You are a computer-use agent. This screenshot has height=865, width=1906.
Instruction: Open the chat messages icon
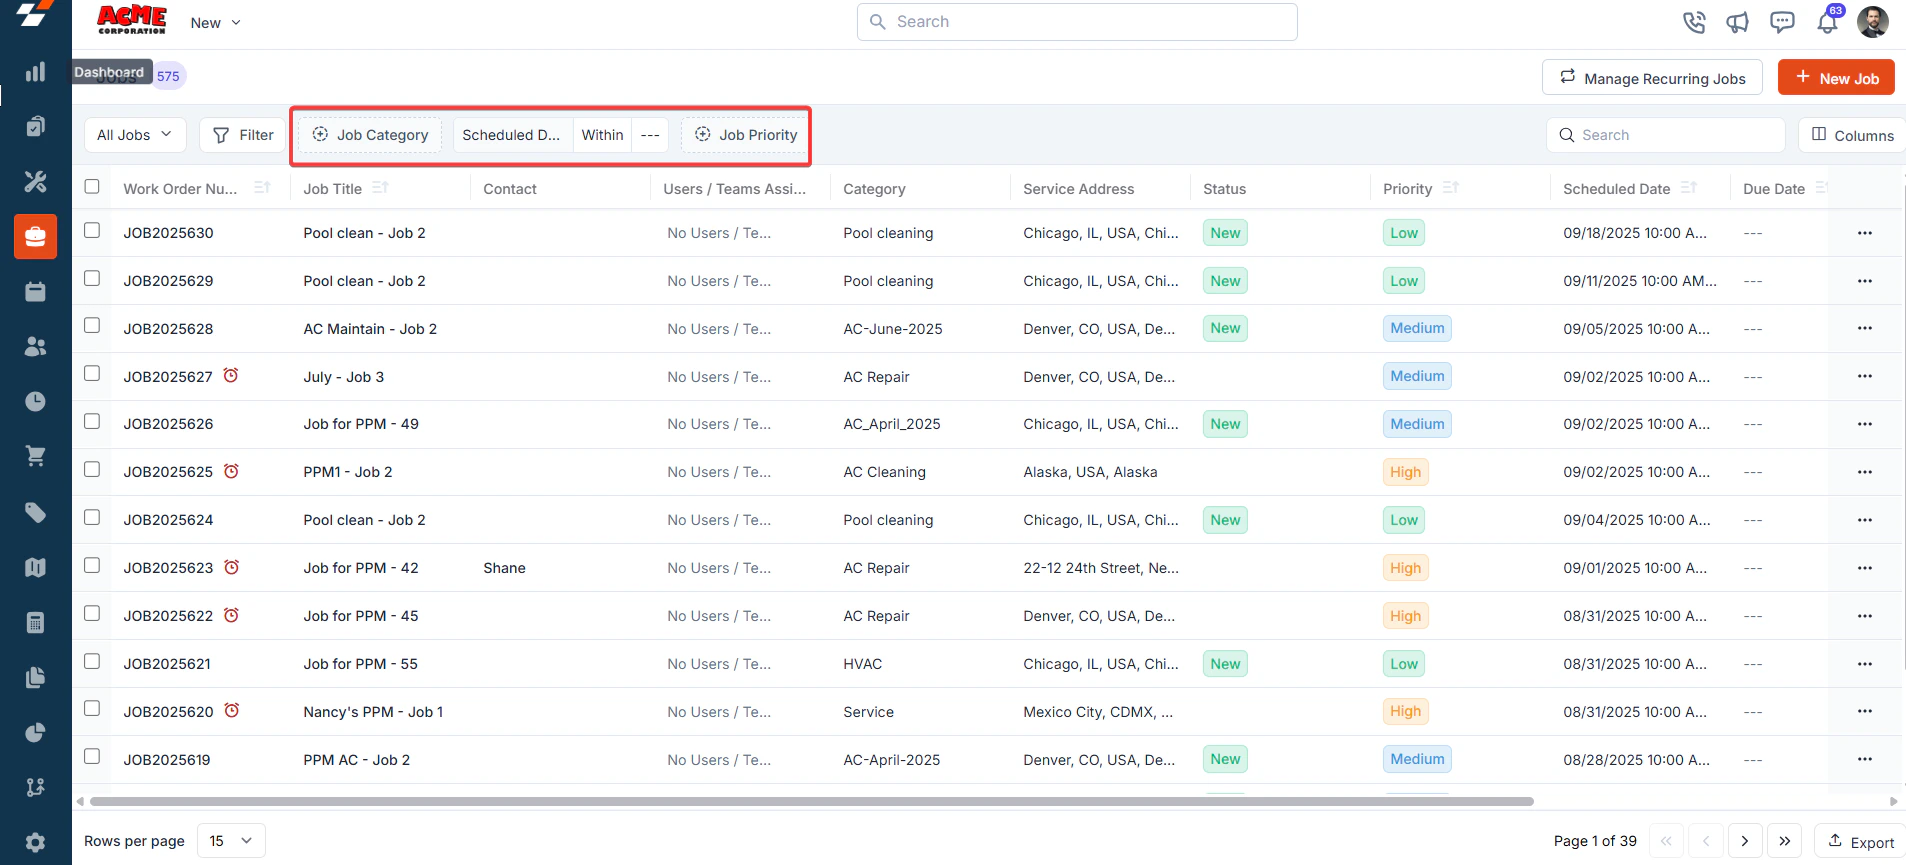[x=1782, y=22]
